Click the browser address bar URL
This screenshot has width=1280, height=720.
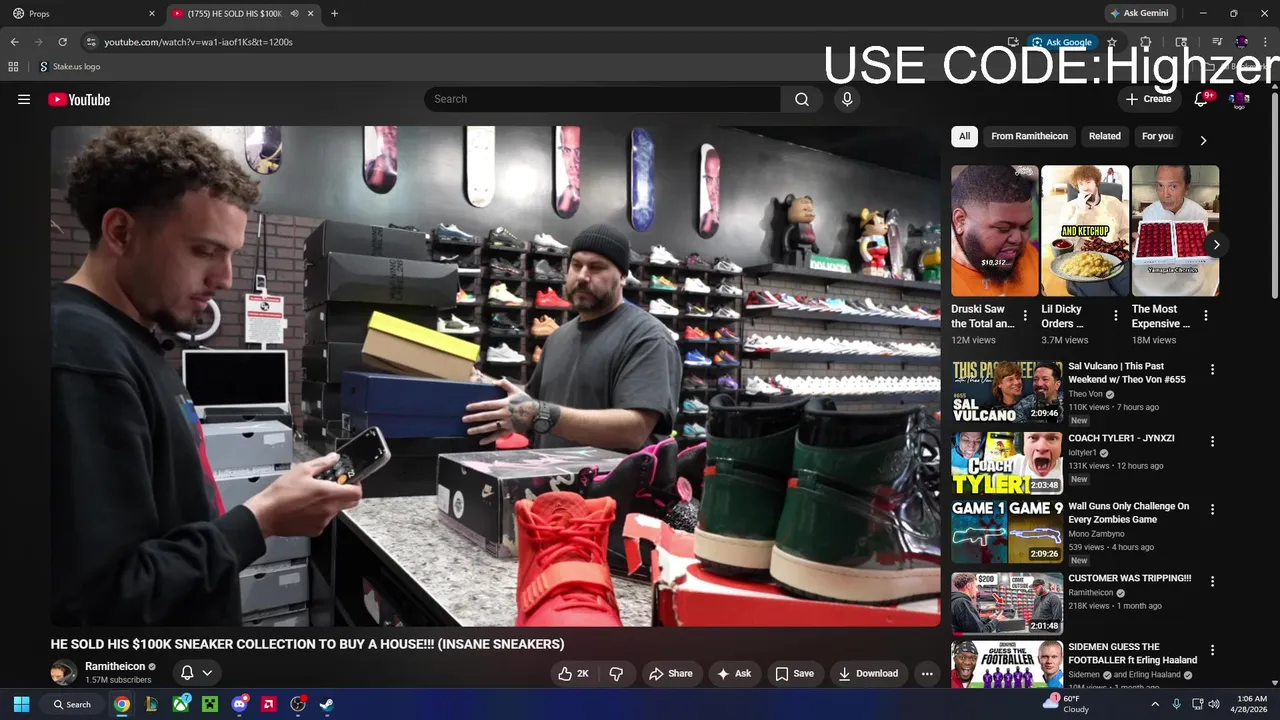pyautogui.click(x=199, y=42)
